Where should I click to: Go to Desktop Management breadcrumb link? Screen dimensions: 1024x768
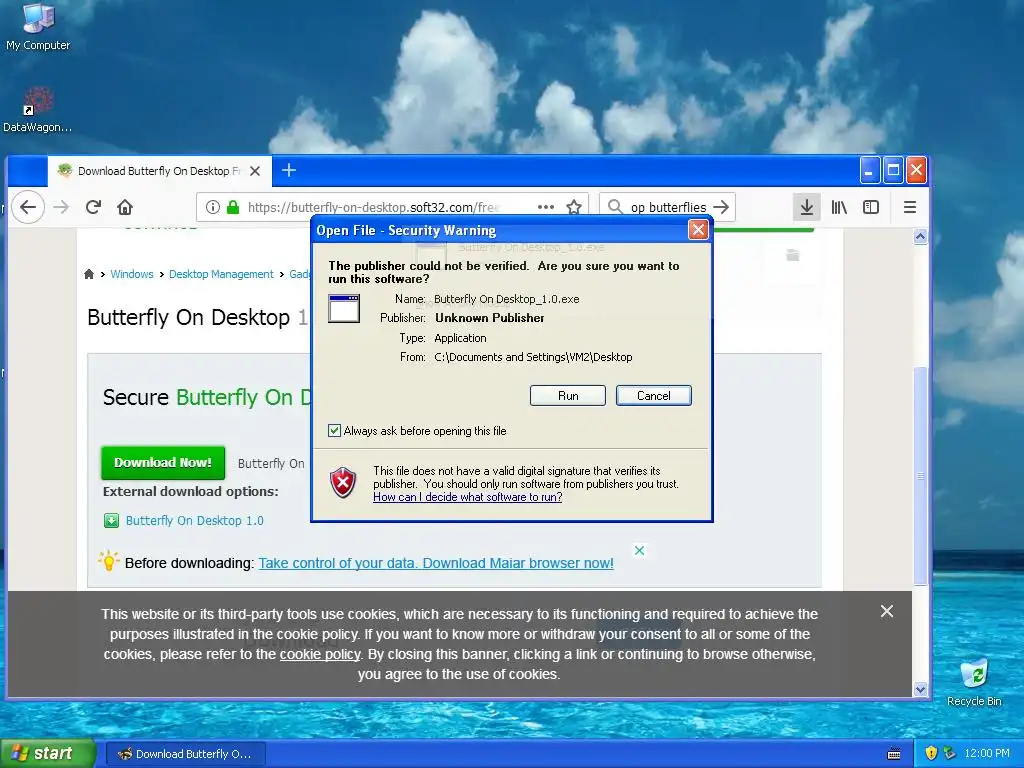pyautogui.click(x=221, y=274)
